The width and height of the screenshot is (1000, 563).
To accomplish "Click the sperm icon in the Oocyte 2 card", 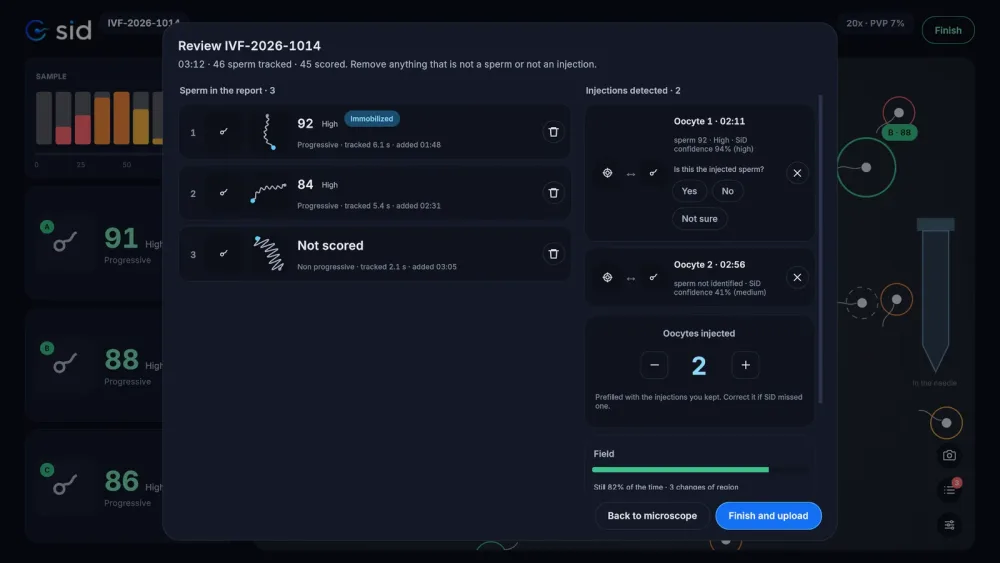I will click(x=653, y=277).
